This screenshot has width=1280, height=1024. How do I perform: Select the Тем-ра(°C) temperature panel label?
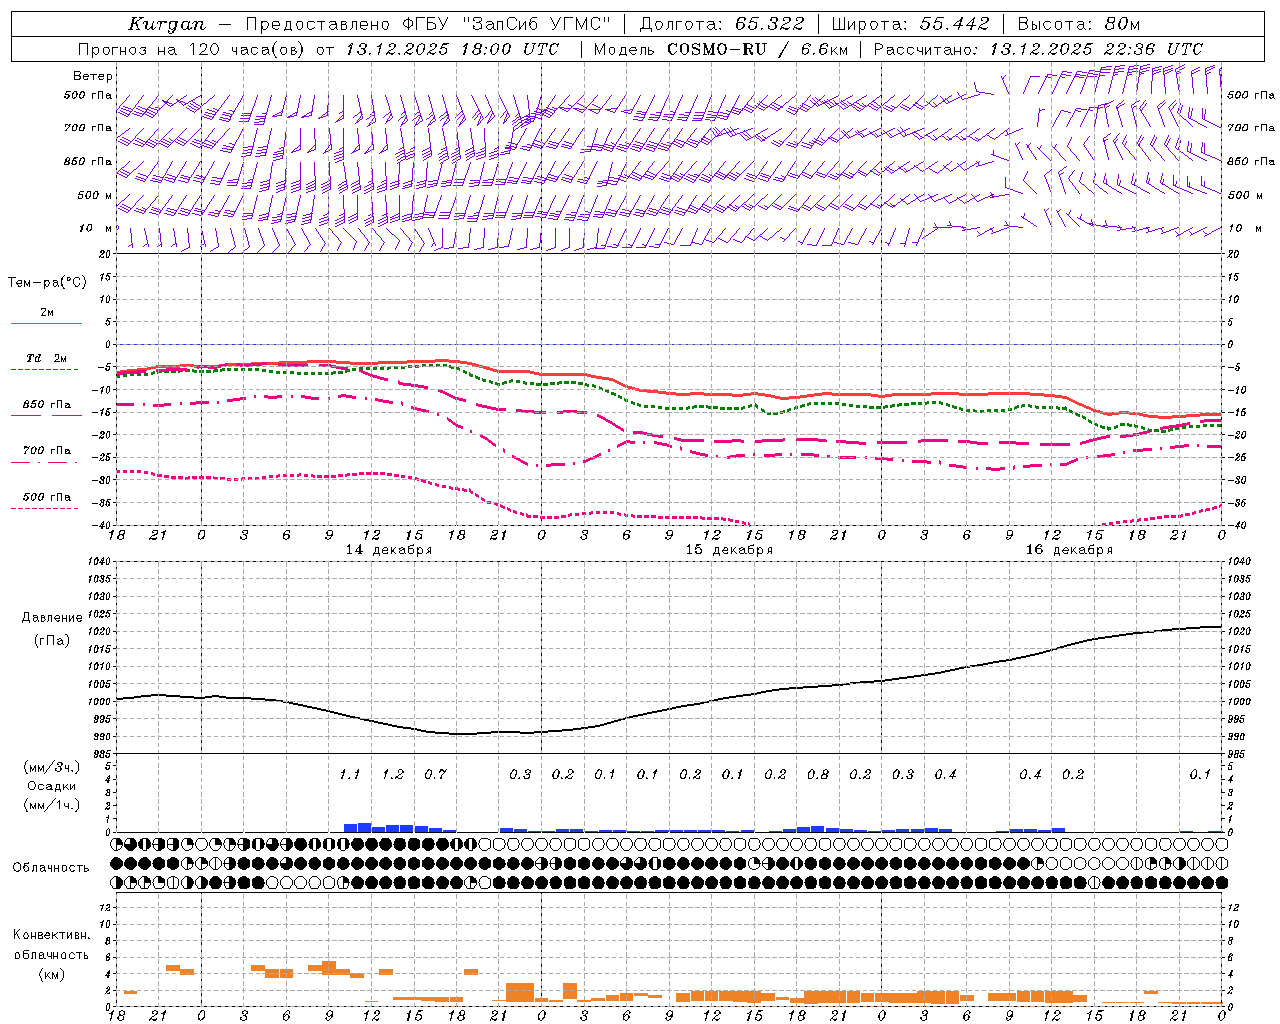[x=47, y=283]
